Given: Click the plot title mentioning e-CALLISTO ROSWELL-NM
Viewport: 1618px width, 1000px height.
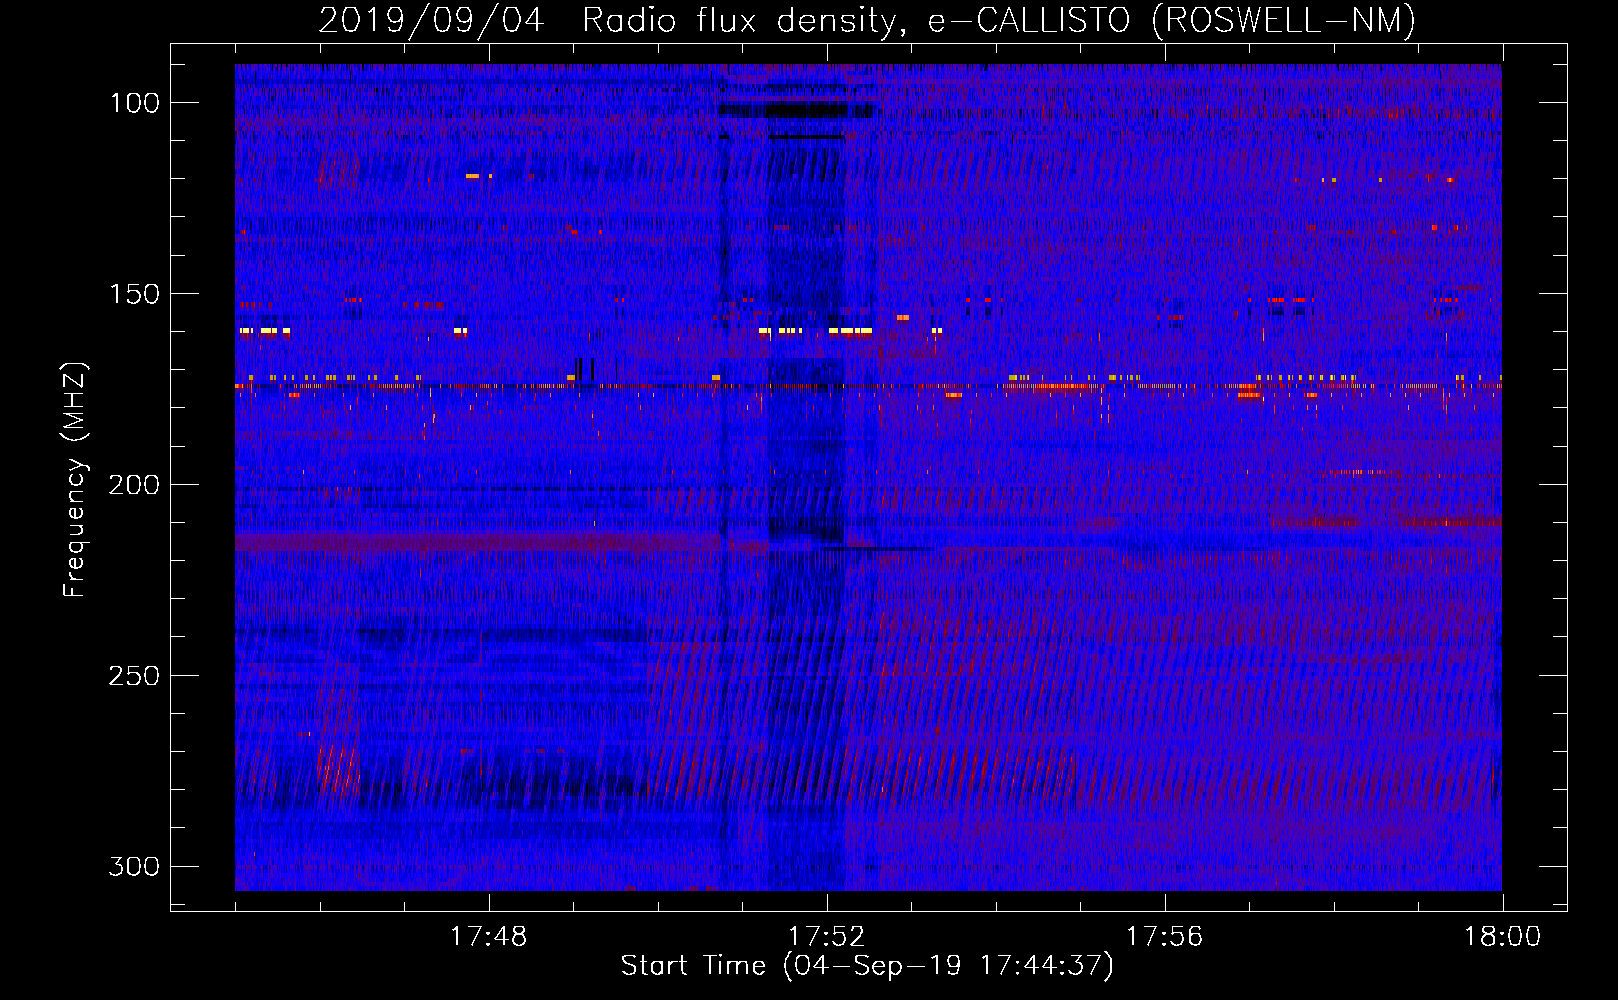Looking at the screenshot, I should 867,20.
